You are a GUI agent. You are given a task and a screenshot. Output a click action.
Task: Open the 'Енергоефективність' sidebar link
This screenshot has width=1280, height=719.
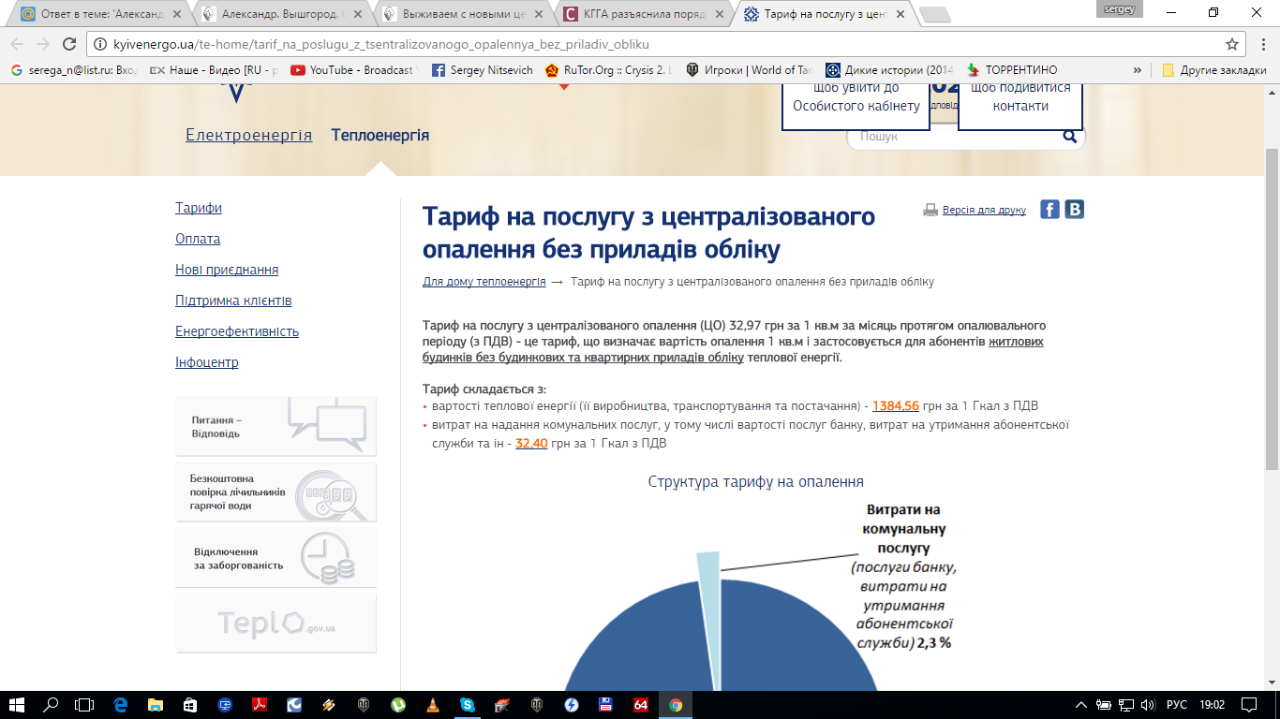click(237, 332)
